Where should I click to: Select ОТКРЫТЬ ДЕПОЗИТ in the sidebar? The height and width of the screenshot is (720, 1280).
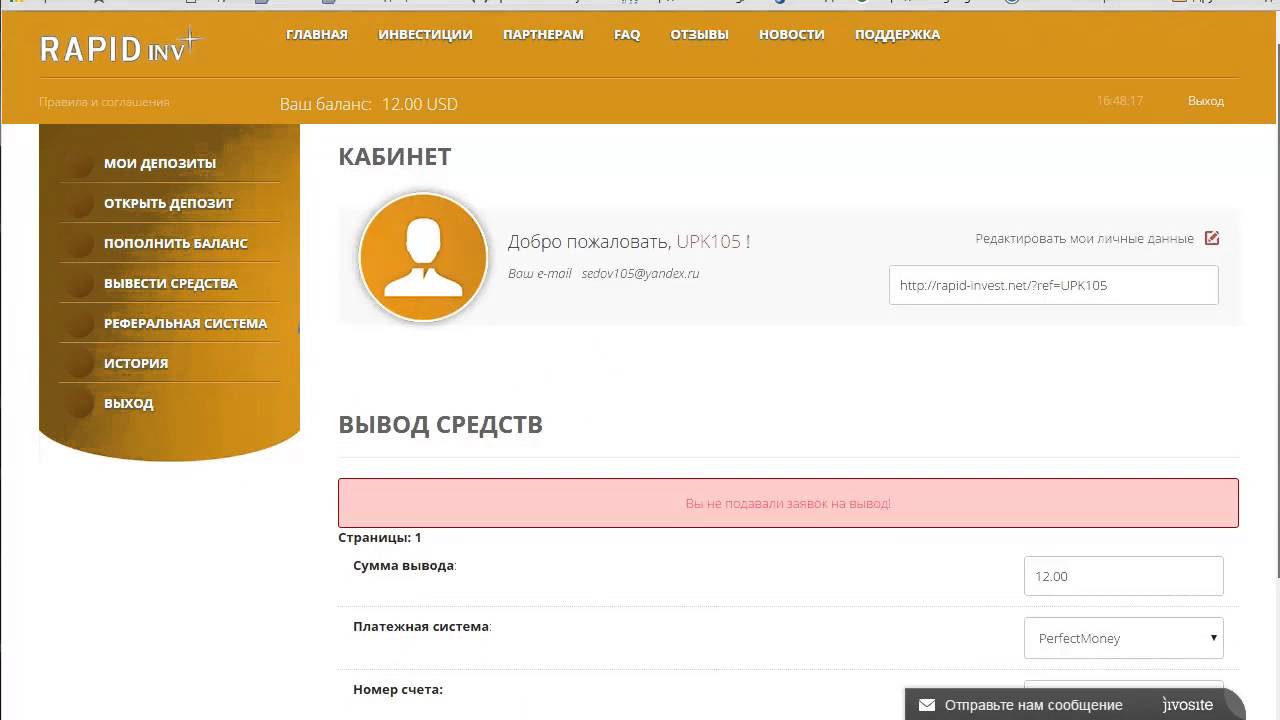169,203
